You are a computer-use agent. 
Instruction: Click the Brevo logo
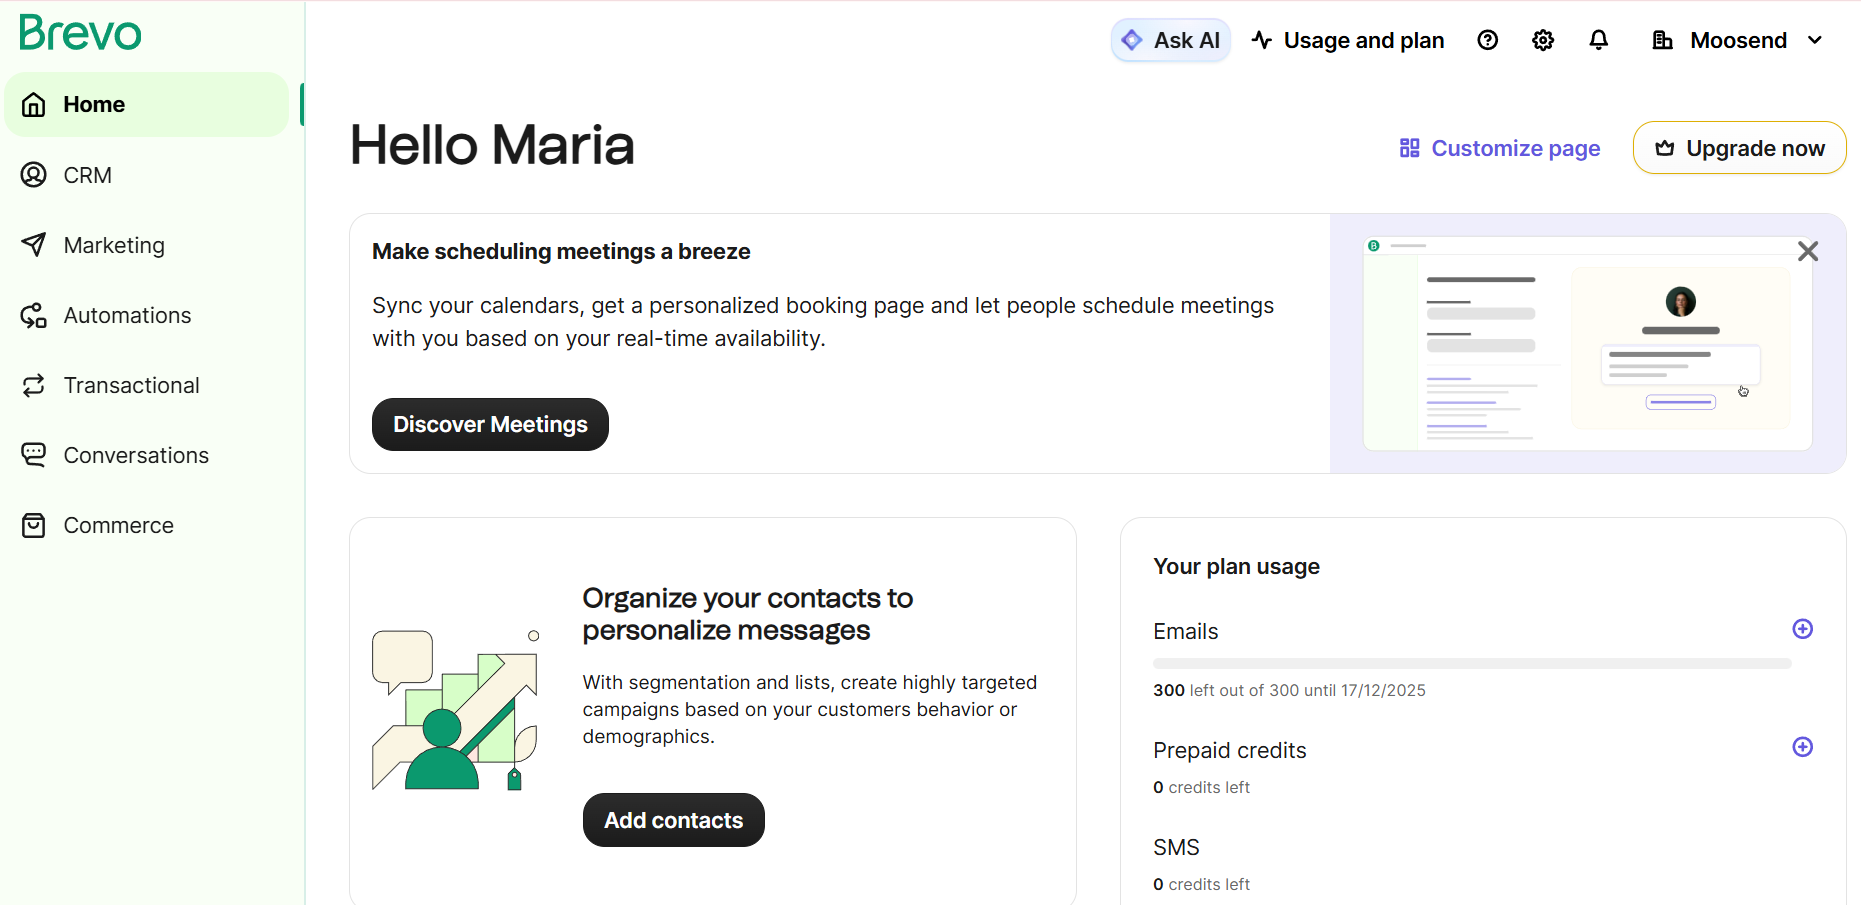(80, 33)
